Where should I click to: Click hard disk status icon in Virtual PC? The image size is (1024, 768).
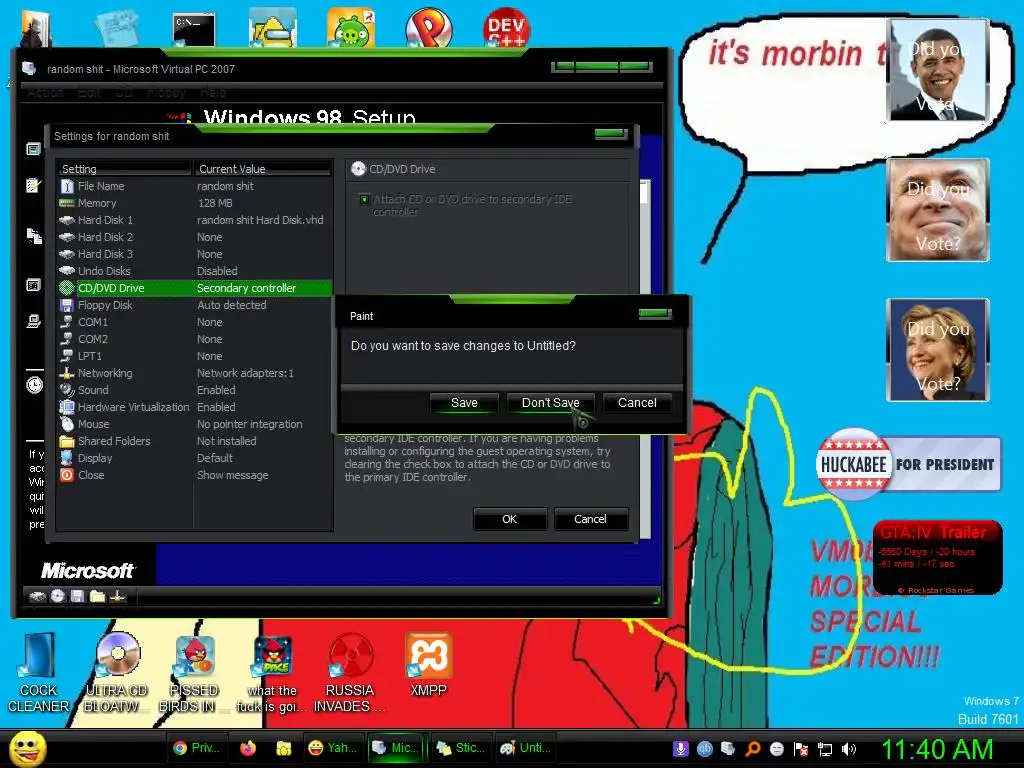coord(38,596)
